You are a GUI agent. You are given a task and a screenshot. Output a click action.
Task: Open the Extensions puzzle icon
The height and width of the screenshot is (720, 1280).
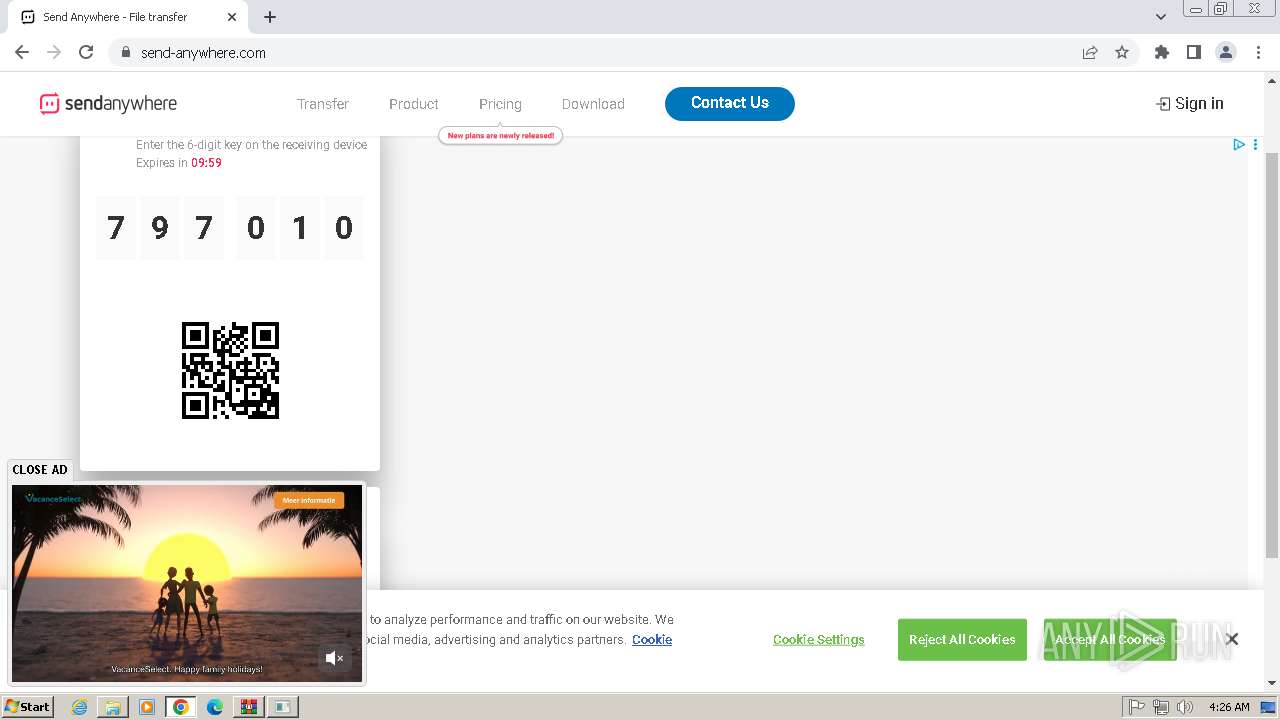point(1162,52)
